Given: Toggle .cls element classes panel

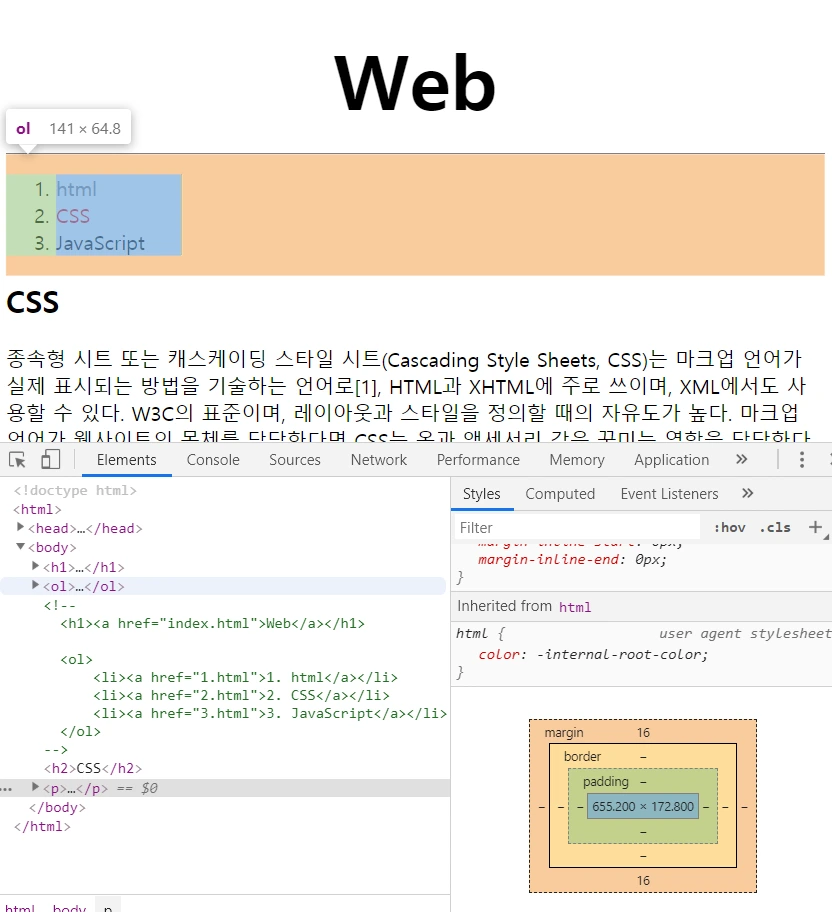Looking at the screenshot, I should (775, 528).
